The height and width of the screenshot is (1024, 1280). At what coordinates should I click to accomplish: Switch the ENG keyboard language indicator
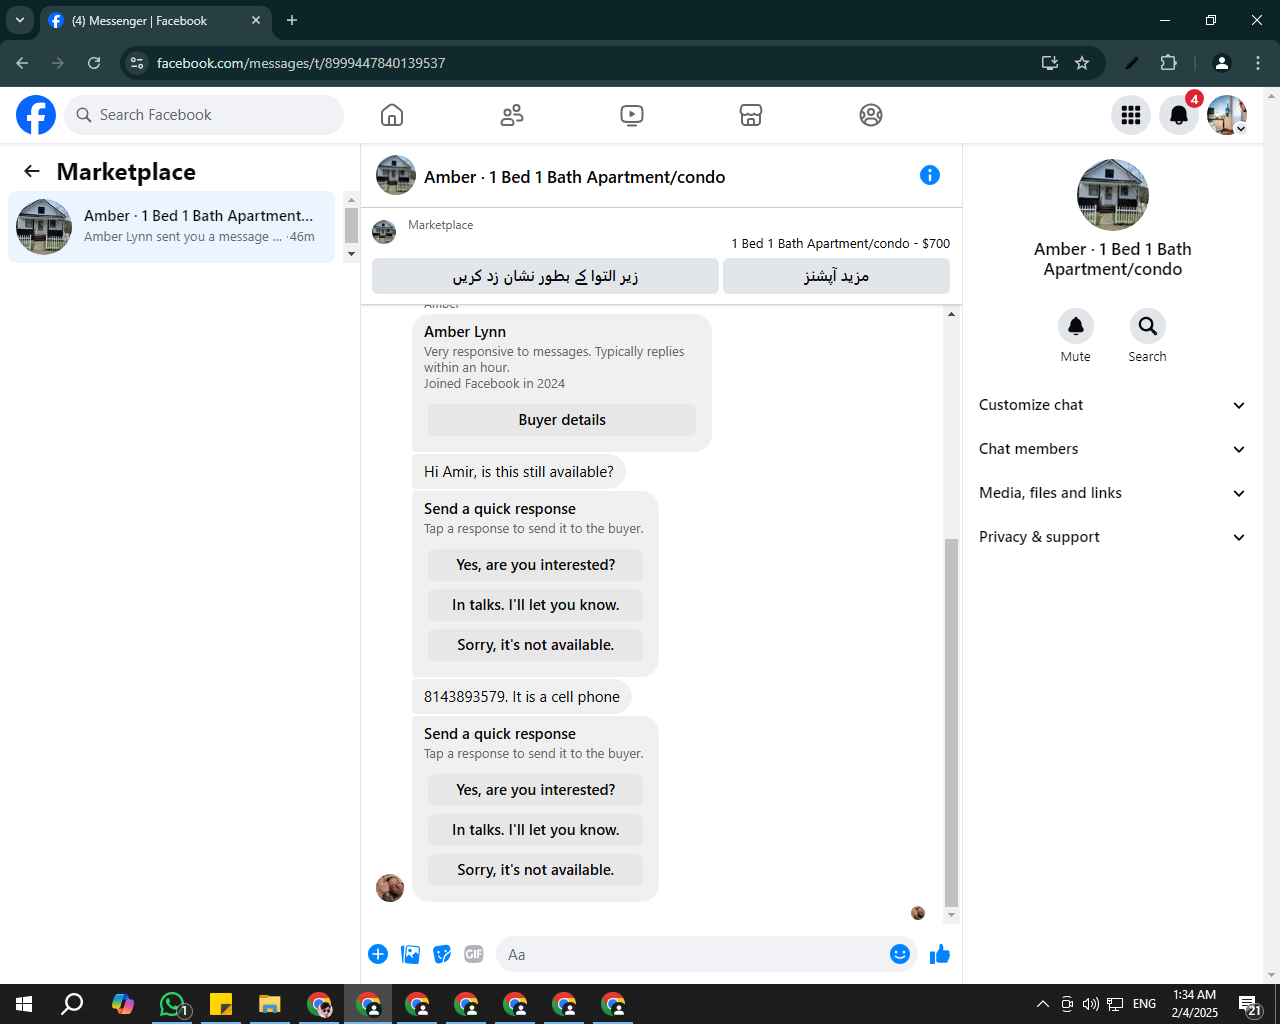[x=1145, y=1004]
